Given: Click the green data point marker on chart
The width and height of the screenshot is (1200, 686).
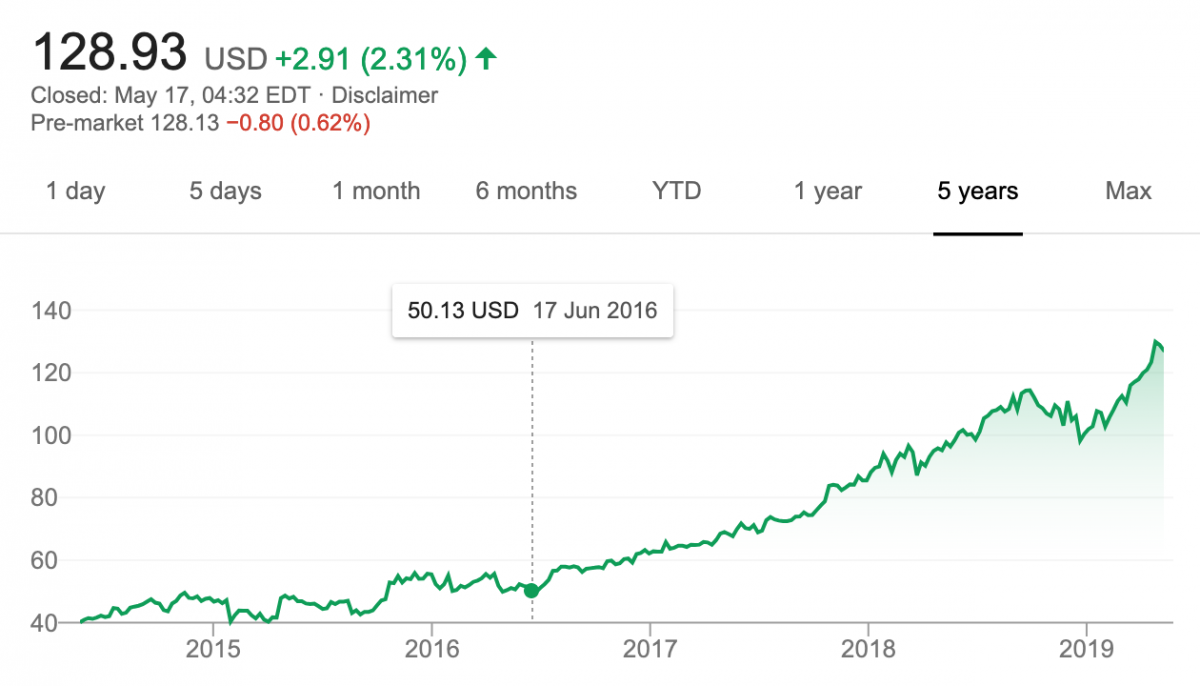Looking at the screenshot, I should pos(532,590).
